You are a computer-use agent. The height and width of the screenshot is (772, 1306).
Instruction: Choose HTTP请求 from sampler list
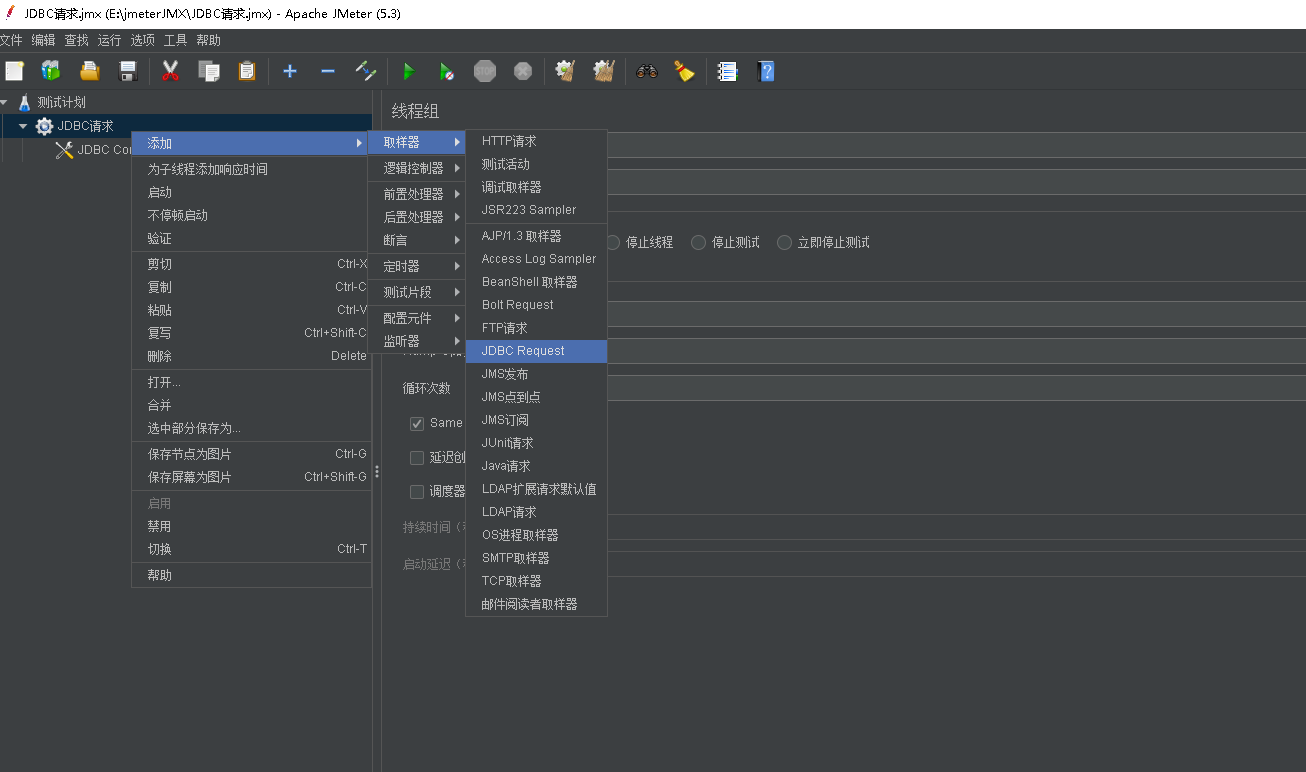coord(536,141)
